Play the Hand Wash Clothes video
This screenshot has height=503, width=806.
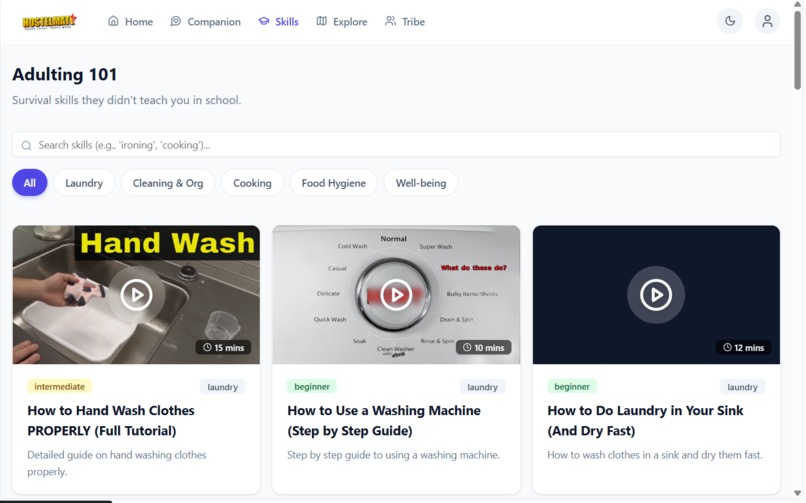coord(136,295)
